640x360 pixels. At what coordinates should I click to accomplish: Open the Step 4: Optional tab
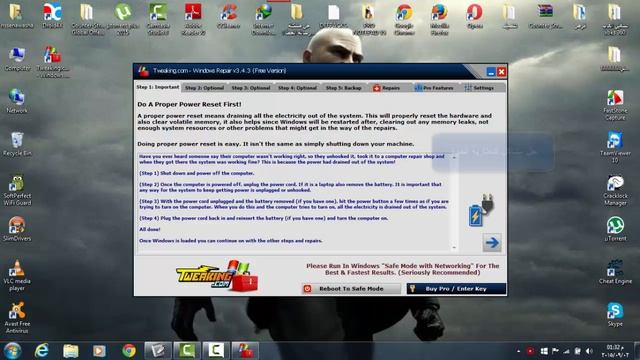point(297,88)
